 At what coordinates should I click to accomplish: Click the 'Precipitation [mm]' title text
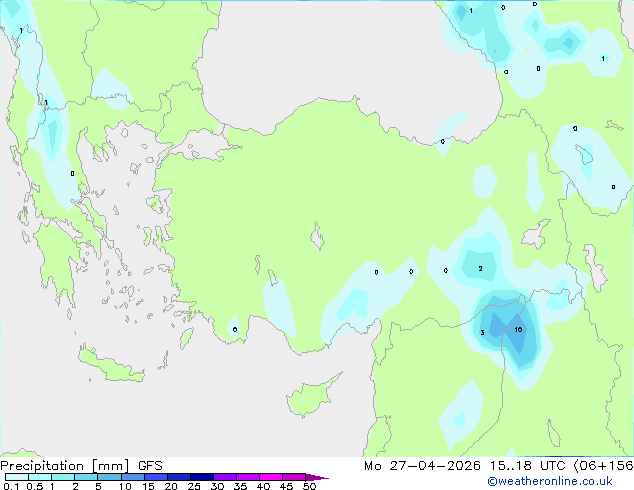pos(65,466)
